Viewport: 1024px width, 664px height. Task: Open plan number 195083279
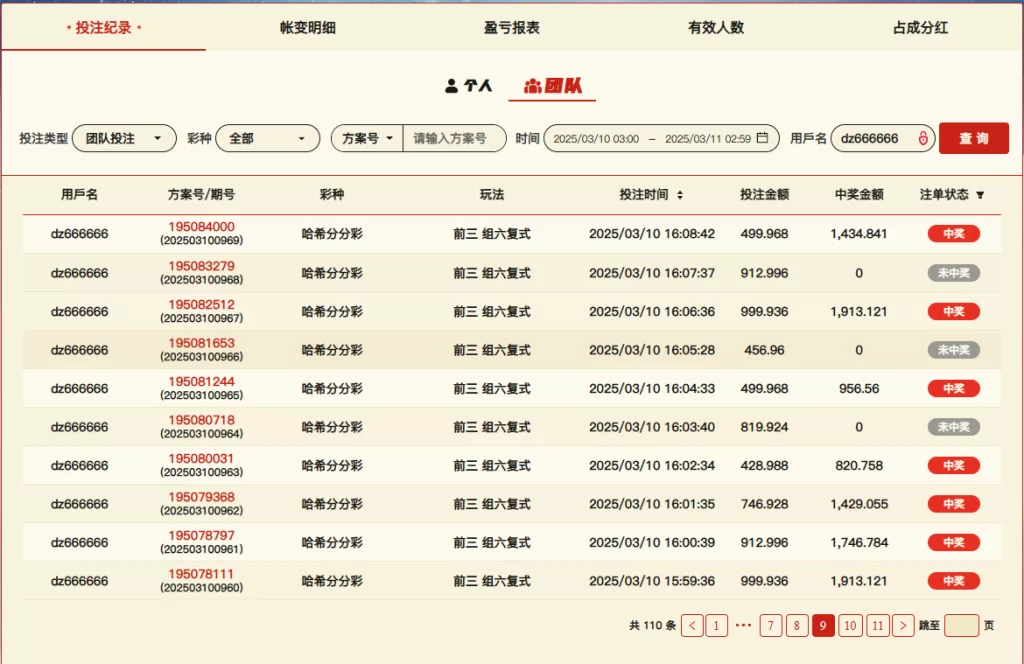[x=201, y=266]
